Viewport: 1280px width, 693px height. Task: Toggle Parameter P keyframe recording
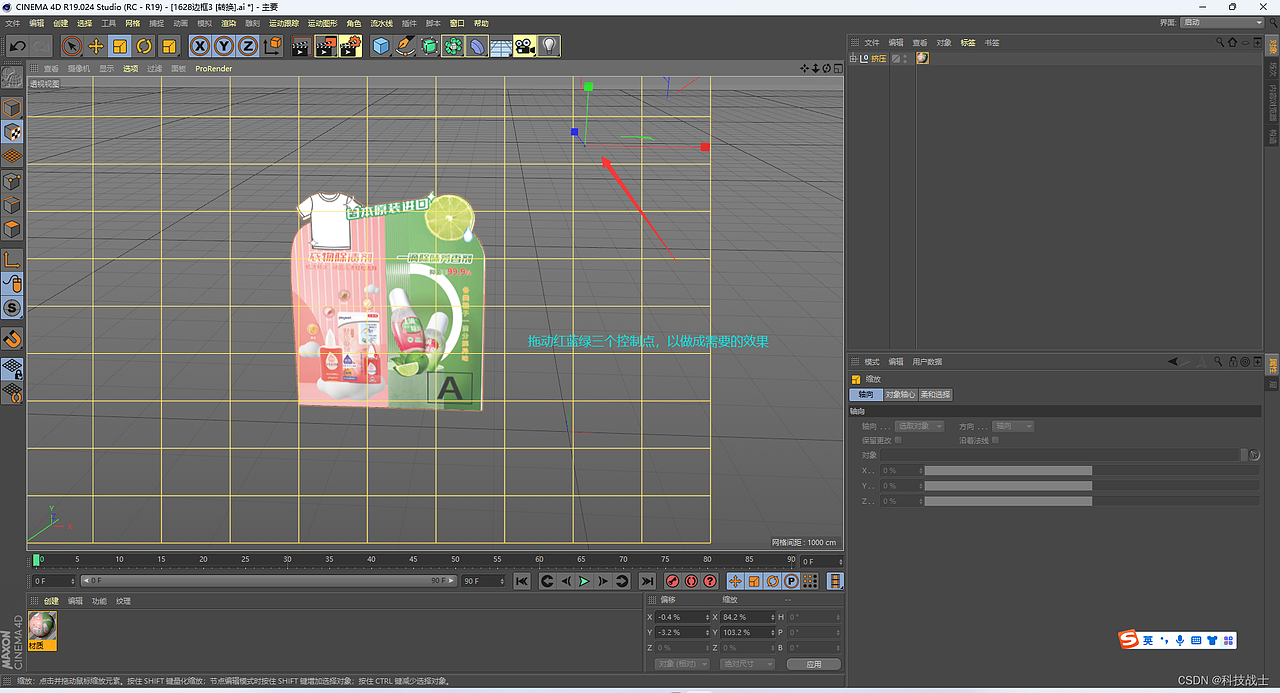[791, 581]
